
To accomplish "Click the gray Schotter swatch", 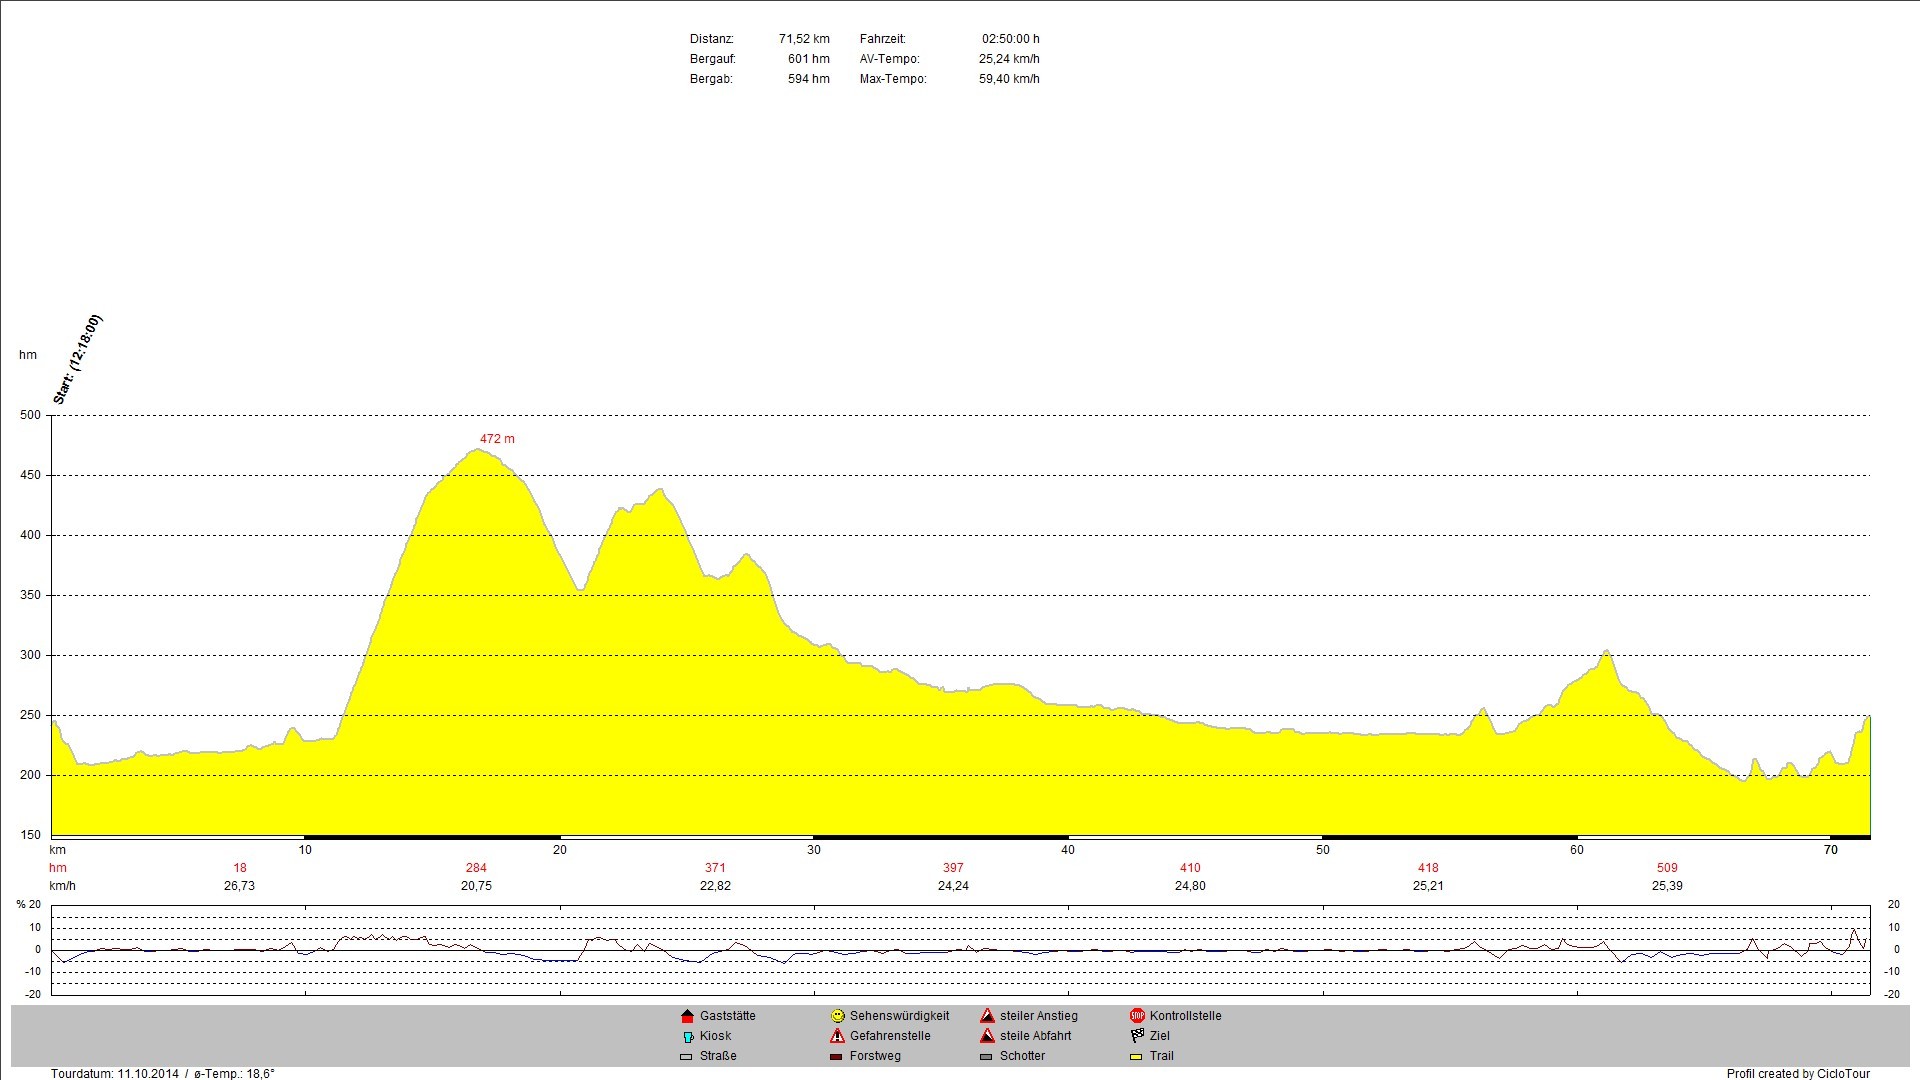I will coord(986,1057).
